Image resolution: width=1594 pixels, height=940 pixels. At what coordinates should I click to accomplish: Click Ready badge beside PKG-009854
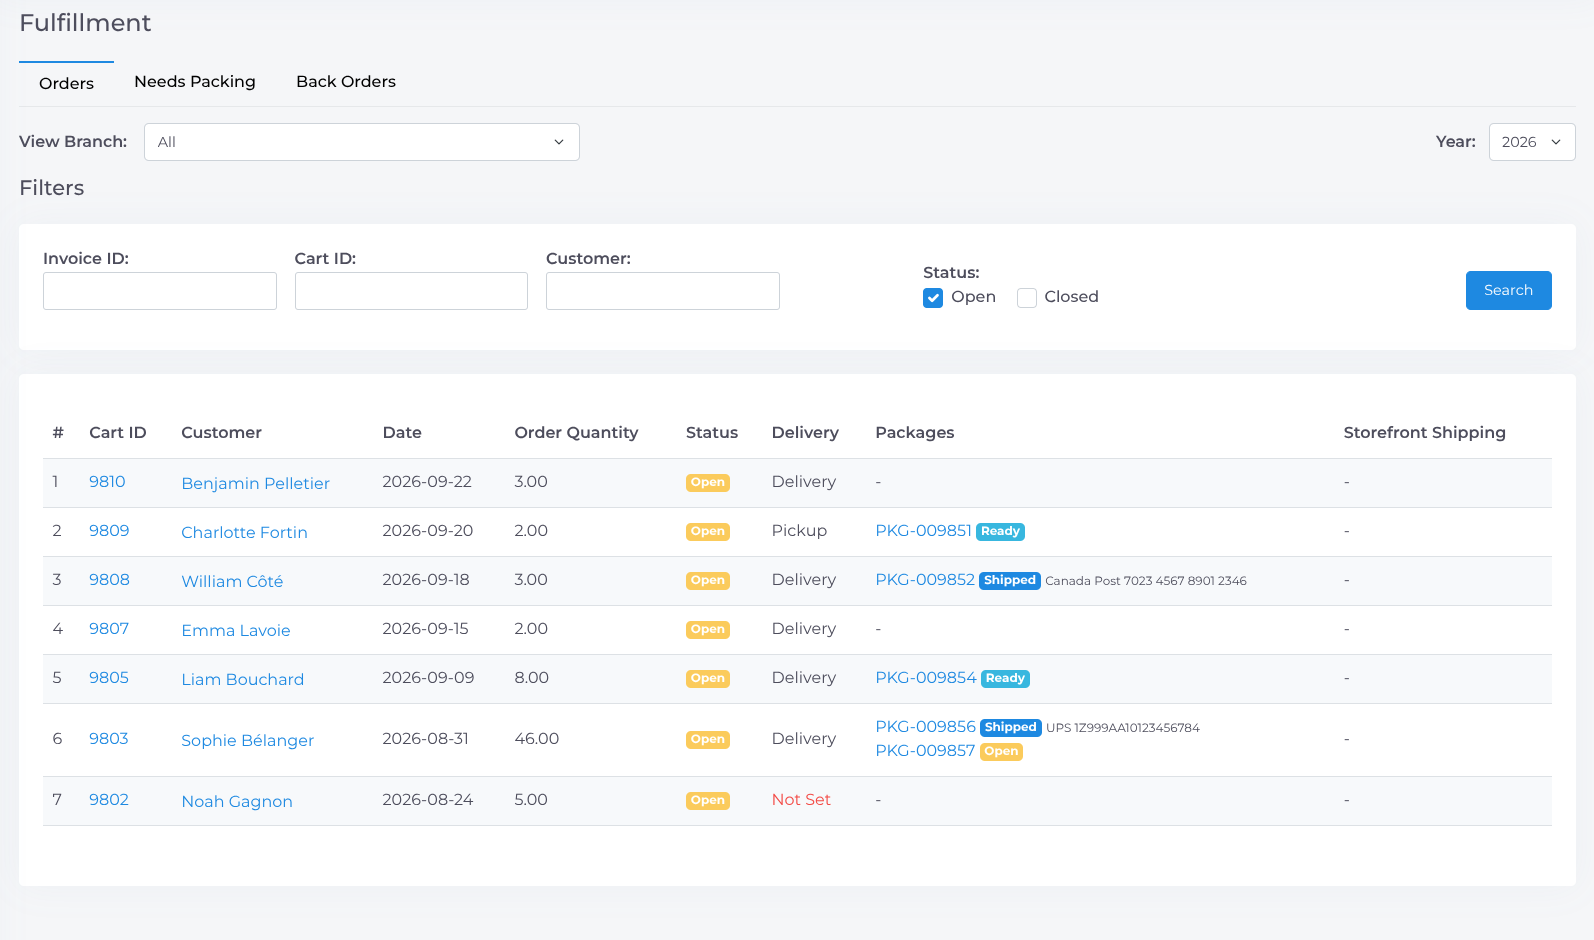click(x=1005, y=679)
